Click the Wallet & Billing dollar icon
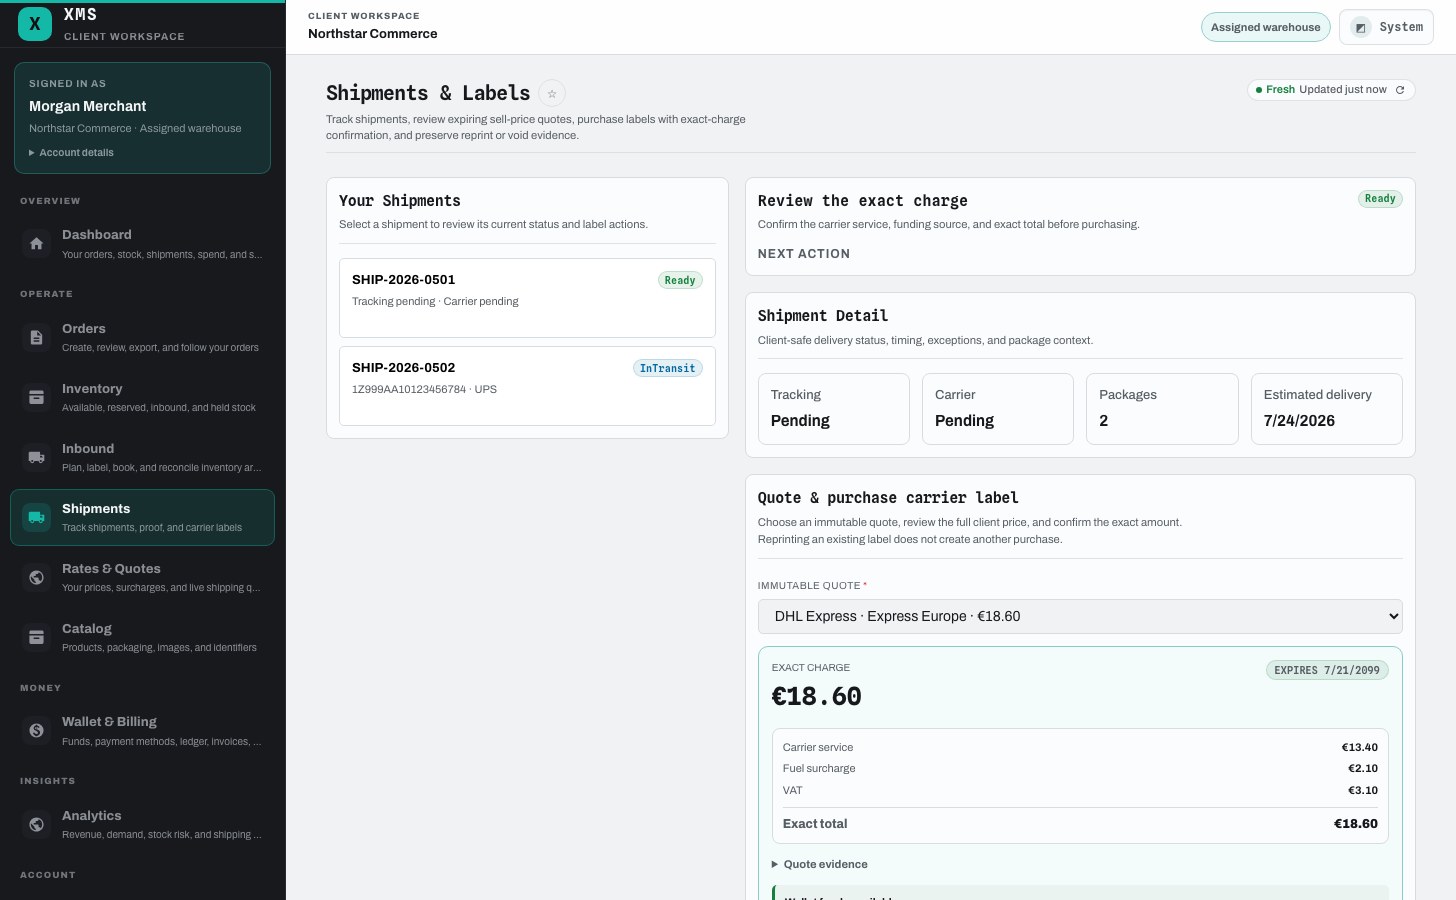Screen dimensions: 1456x900 (x=36, y=730)
